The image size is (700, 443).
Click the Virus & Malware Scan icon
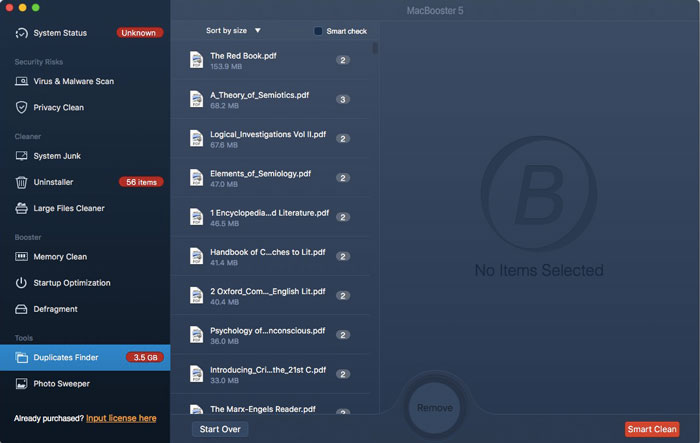tap(21, 81)
